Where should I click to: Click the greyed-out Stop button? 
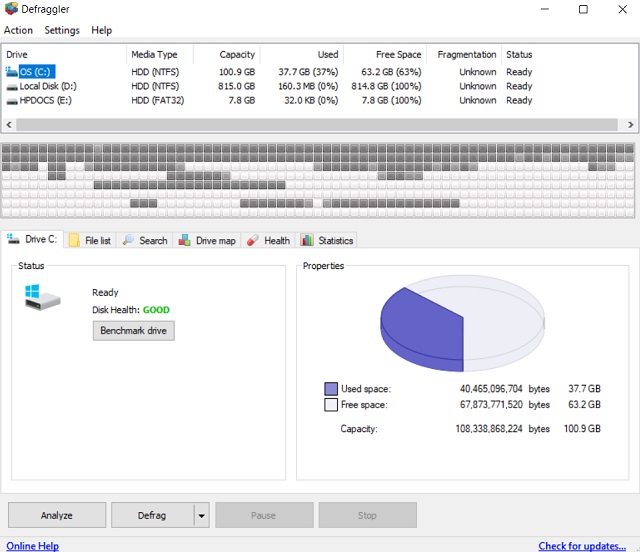[367, 515]
